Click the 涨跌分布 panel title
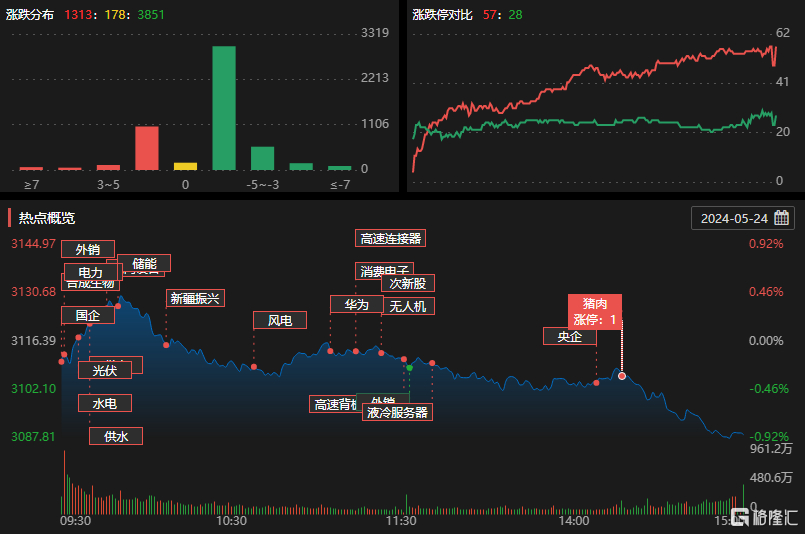 (30, 14)
